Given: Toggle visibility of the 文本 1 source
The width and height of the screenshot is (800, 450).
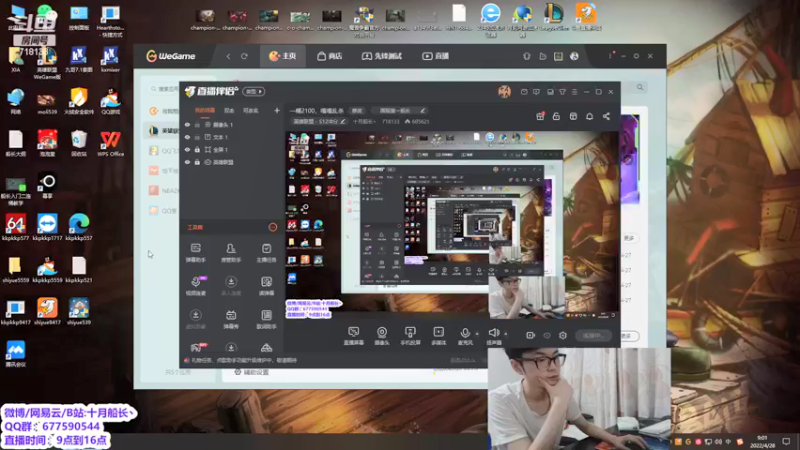Looking at the screenshot, I should click(x=187, y=137).
